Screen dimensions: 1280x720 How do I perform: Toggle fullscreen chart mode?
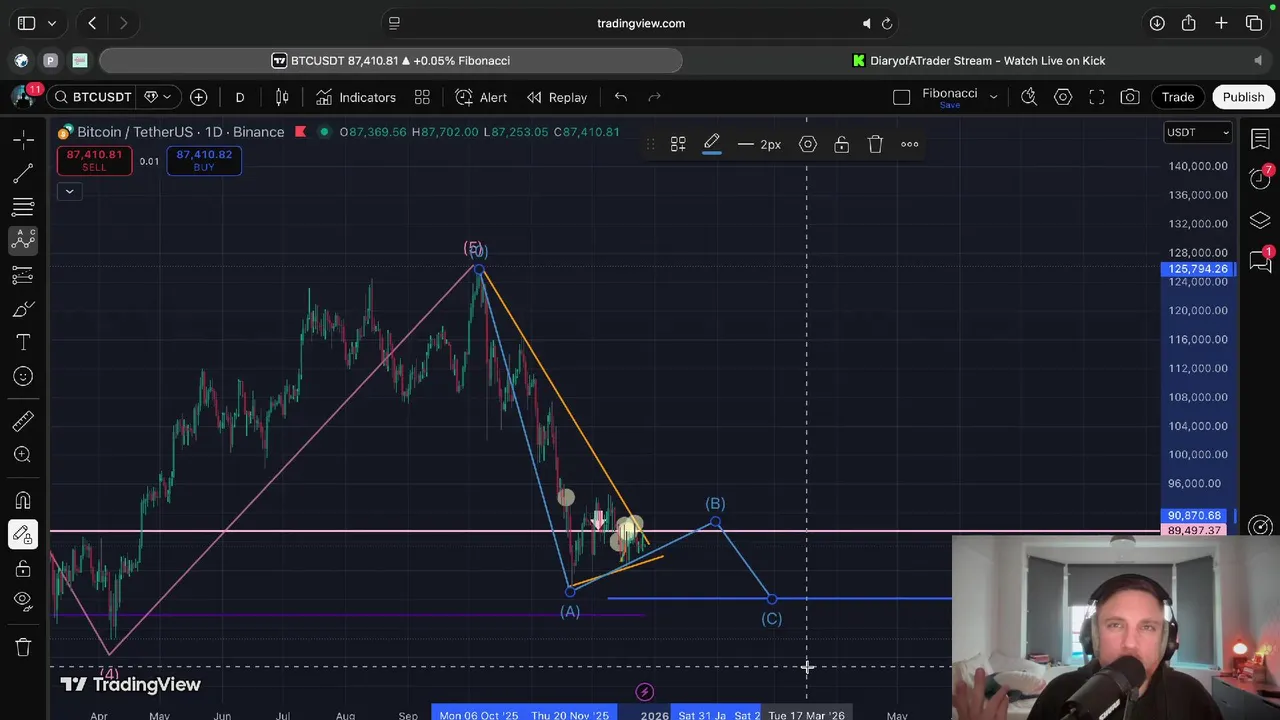pyautogui.click(x=1097, y=97)
